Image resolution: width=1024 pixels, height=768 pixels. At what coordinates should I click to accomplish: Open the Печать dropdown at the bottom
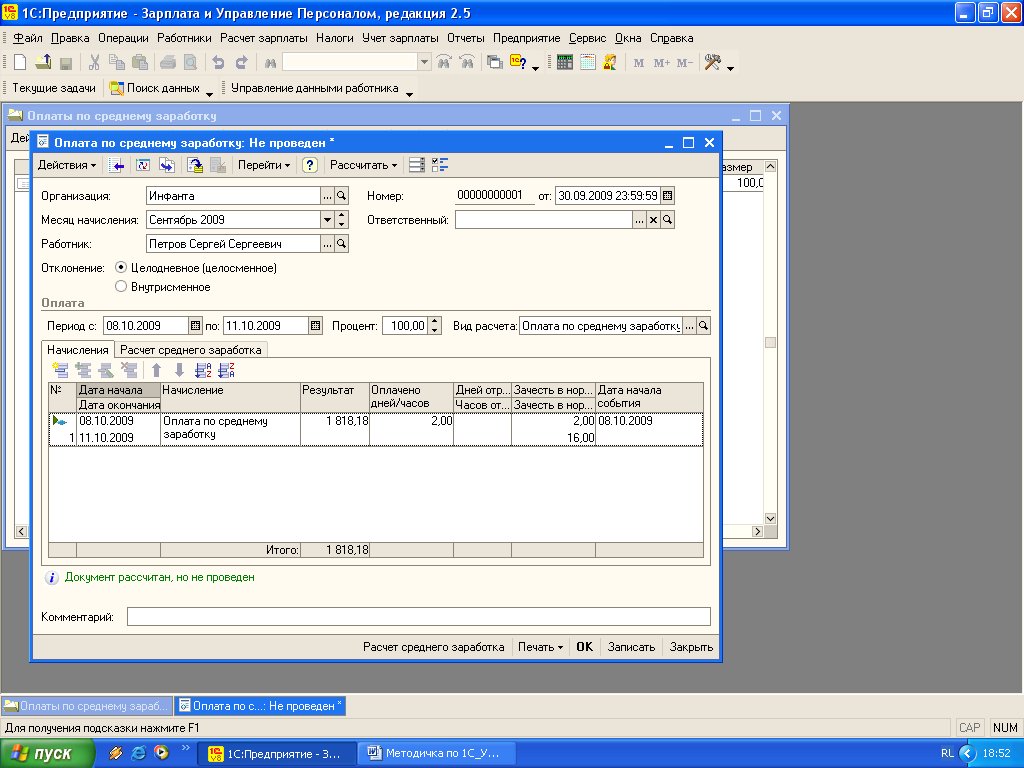540,647
